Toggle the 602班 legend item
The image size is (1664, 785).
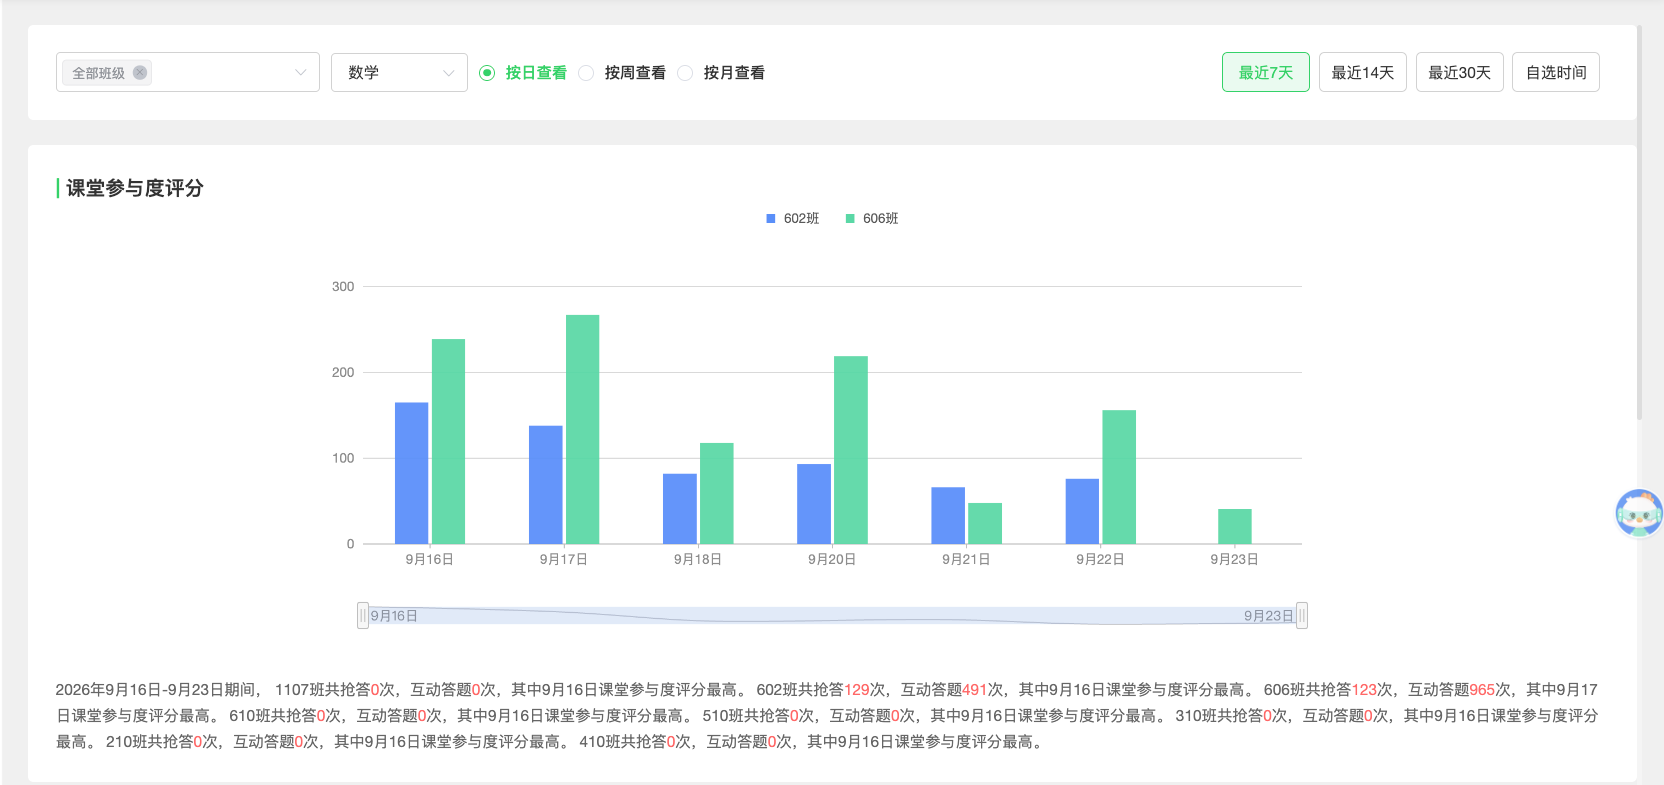[x=792, y=218]
